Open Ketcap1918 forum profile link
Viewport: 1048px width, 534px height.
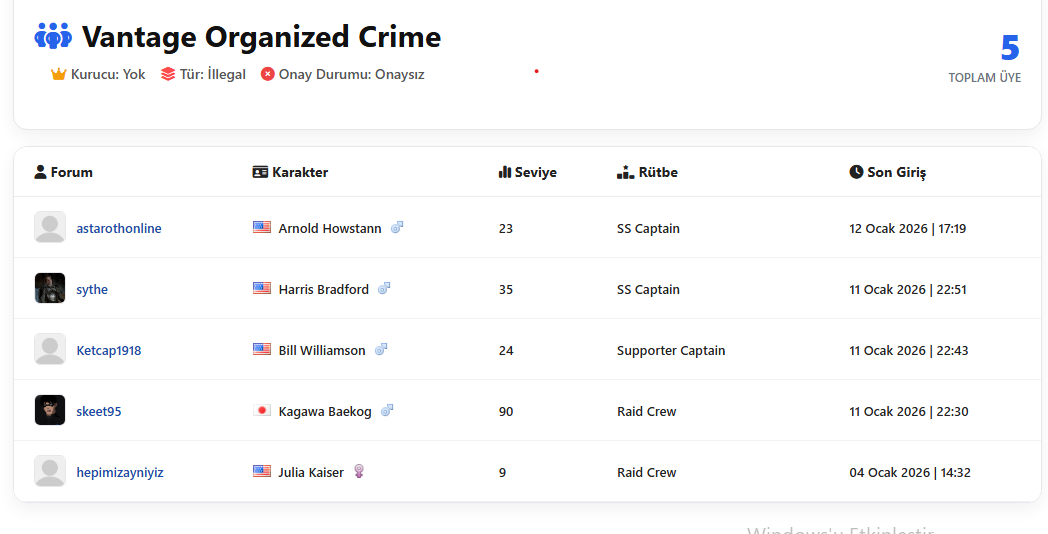click(109, 350)
